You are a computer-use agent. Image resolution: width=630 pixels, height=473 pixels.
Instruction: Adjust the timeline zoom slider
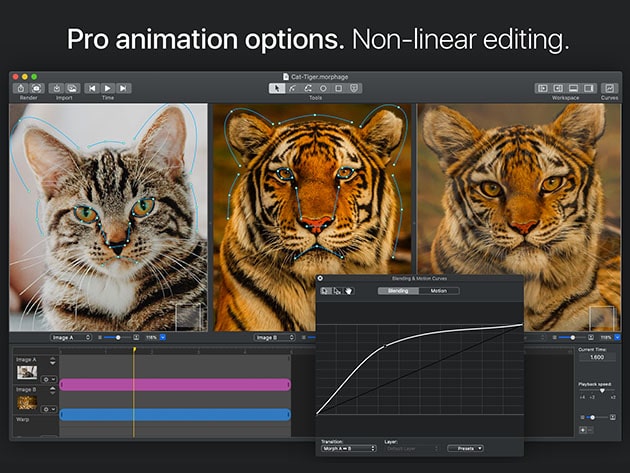click(597, 418)
